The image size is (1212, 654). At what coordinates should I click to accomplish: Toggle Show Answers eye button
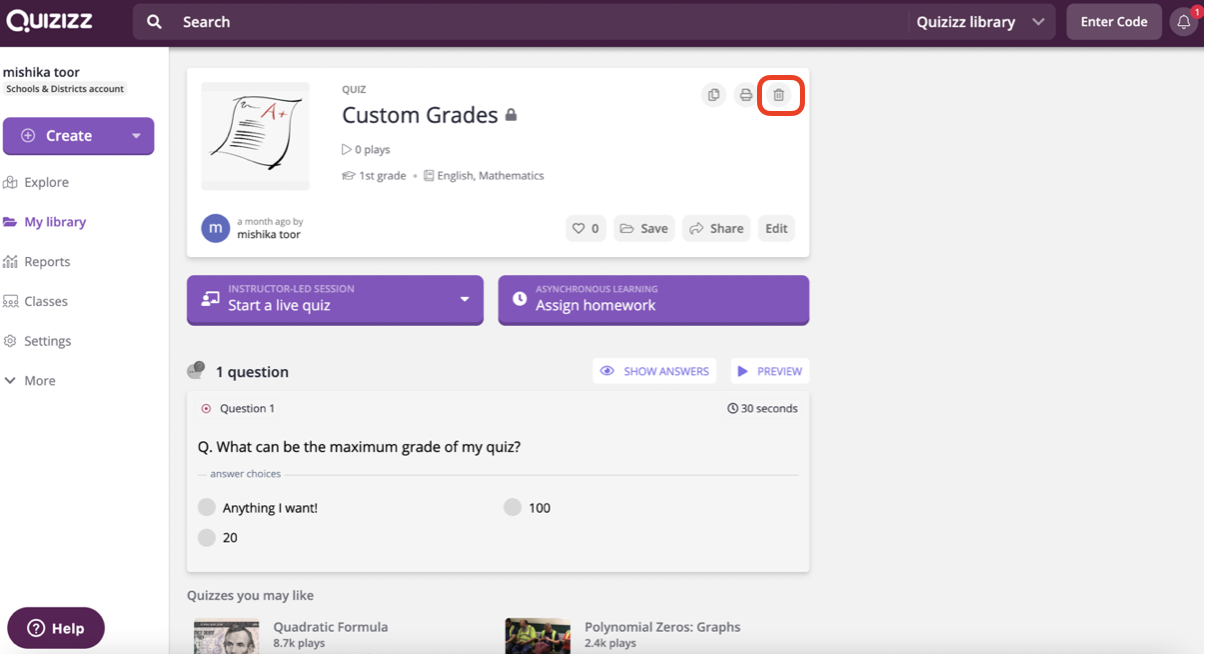coord(654,371)
